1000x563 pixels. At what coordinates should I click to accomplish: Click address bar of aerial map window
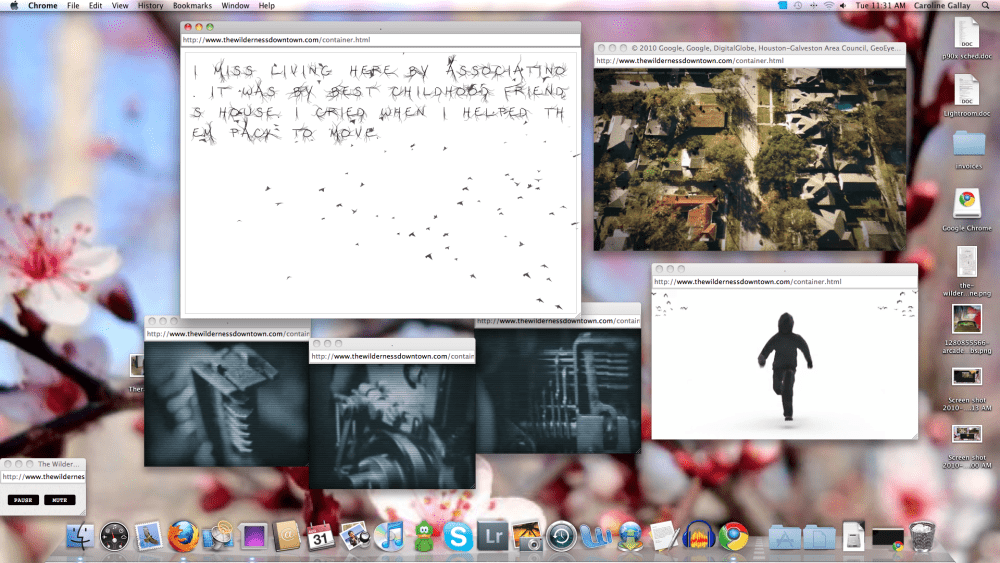(x=749, y=61)
